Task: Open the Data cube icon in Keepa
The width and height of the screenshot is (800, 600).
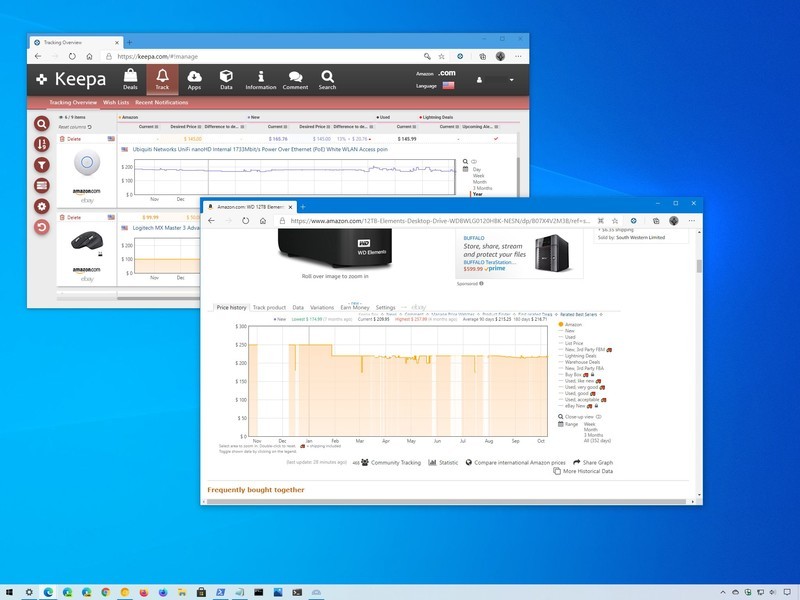Action: [226, 79]
